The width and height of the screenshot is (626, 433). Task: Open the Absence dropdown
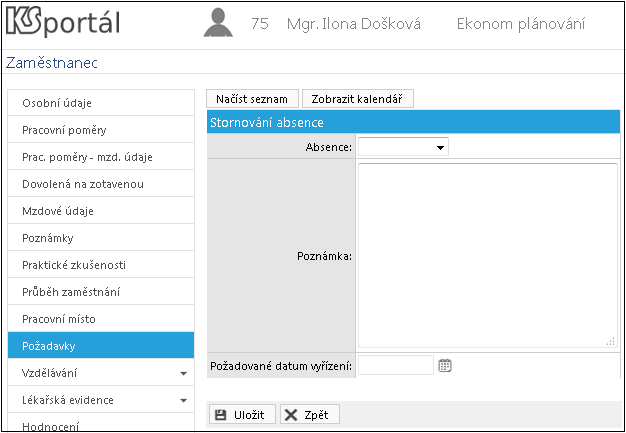403,147
